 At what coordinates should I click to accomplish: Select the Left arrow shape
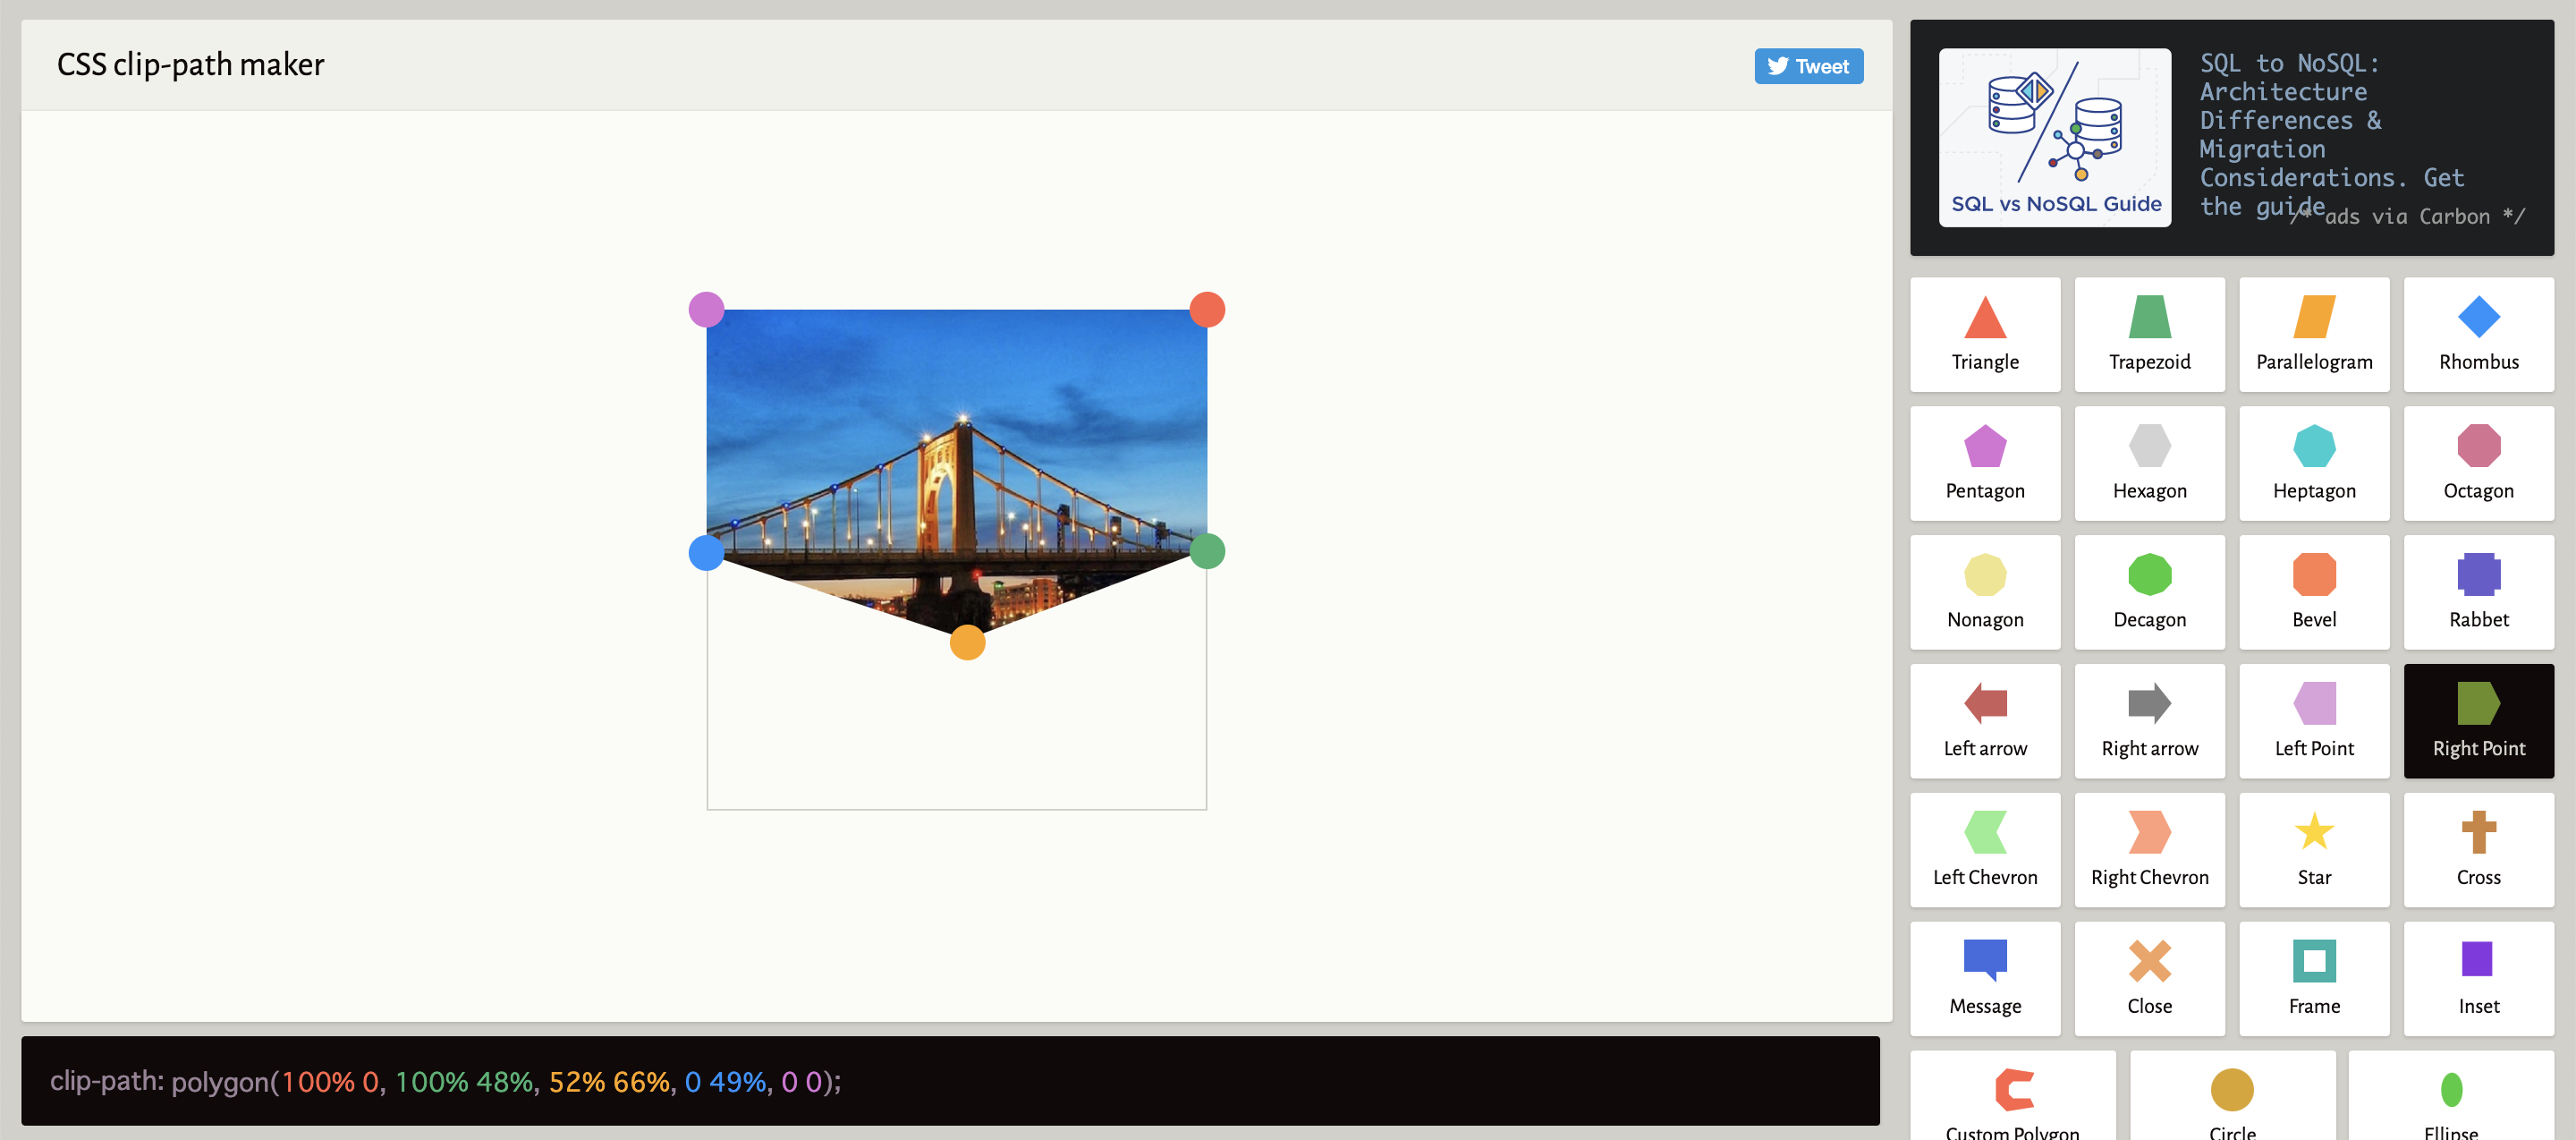(x=1984, y=721)
